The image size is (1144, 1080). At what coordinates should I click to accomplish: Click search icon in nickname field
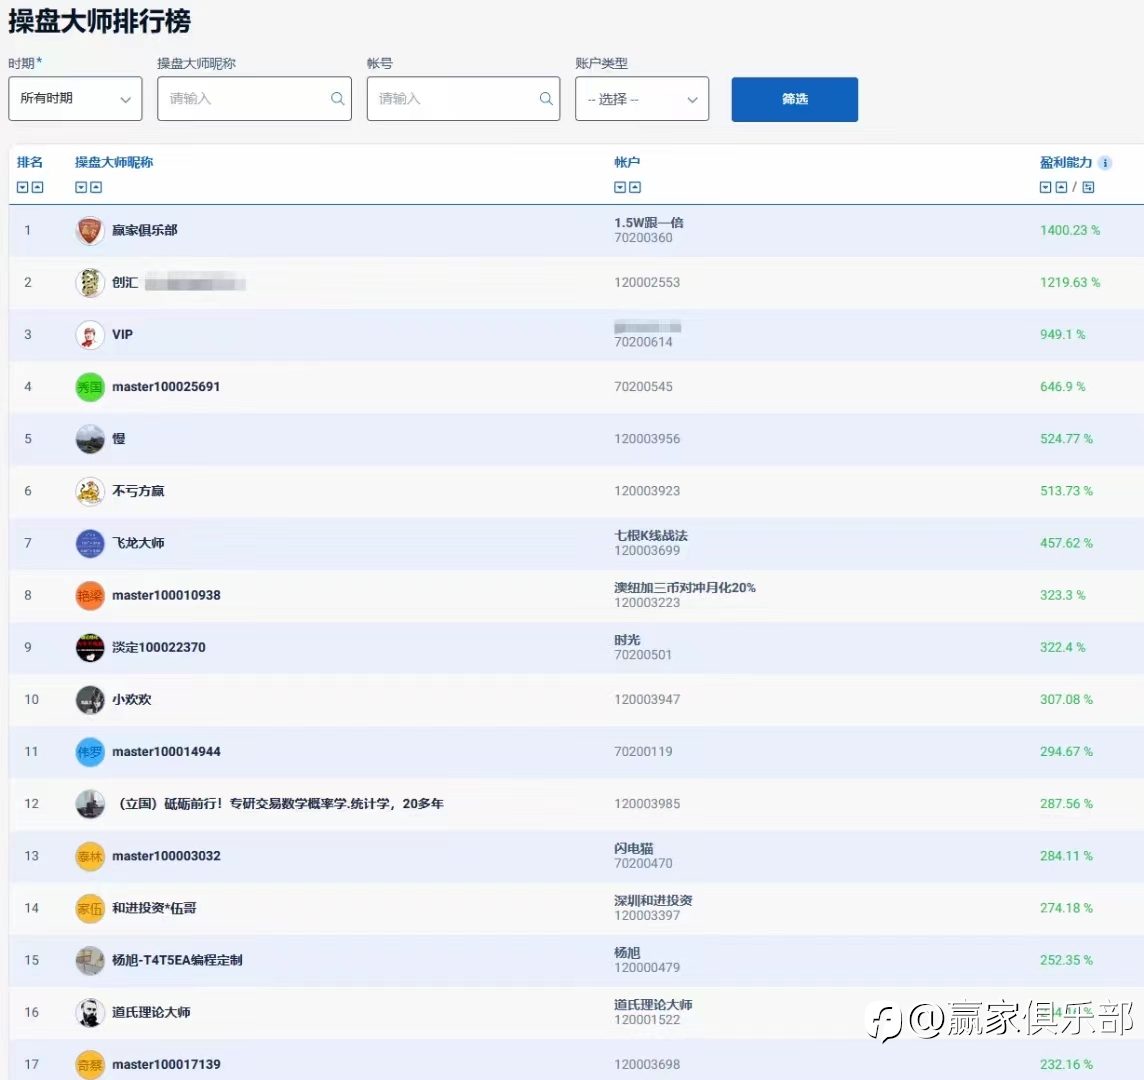(x=337, y=99)
